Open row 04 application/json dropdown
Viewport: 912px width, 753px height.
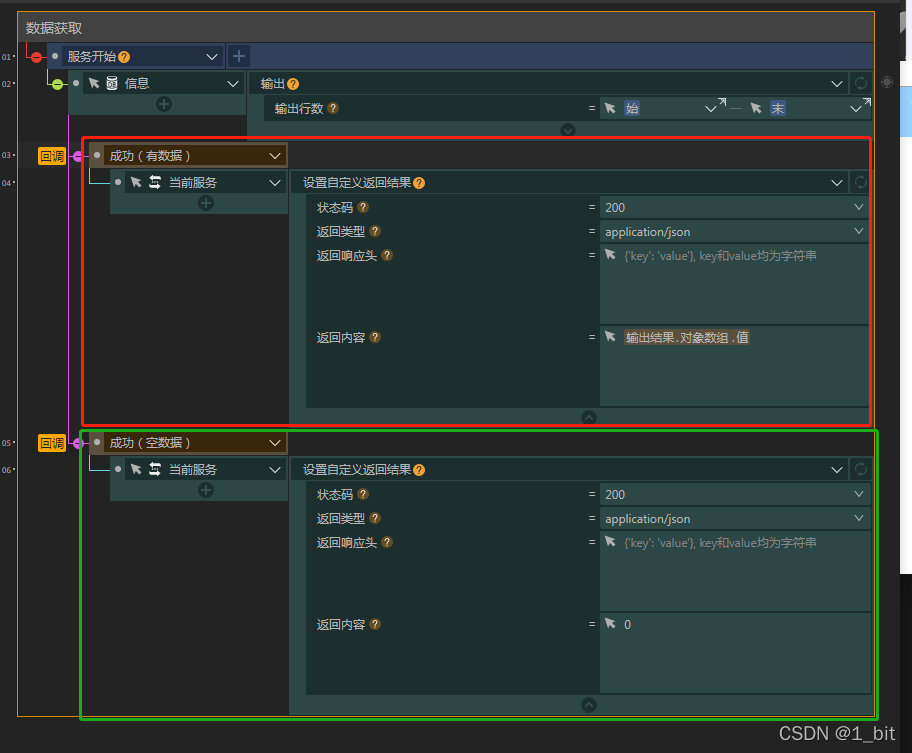(x=858, y=231)
